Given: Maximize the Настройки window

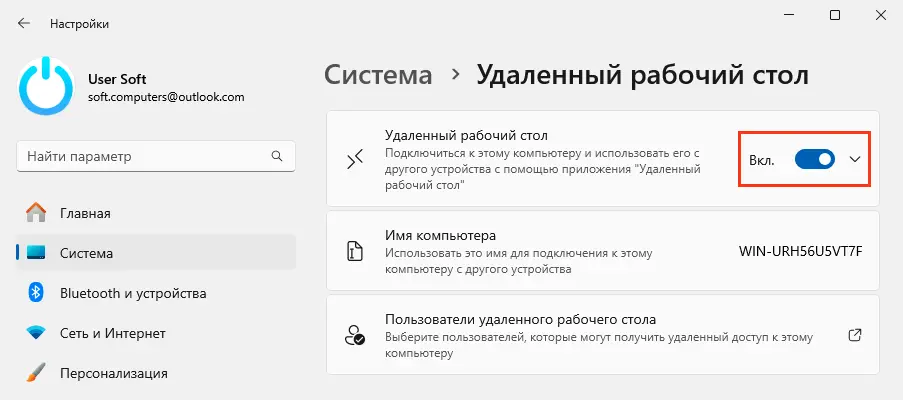Looking at the screenshot, I should point(835,15).
